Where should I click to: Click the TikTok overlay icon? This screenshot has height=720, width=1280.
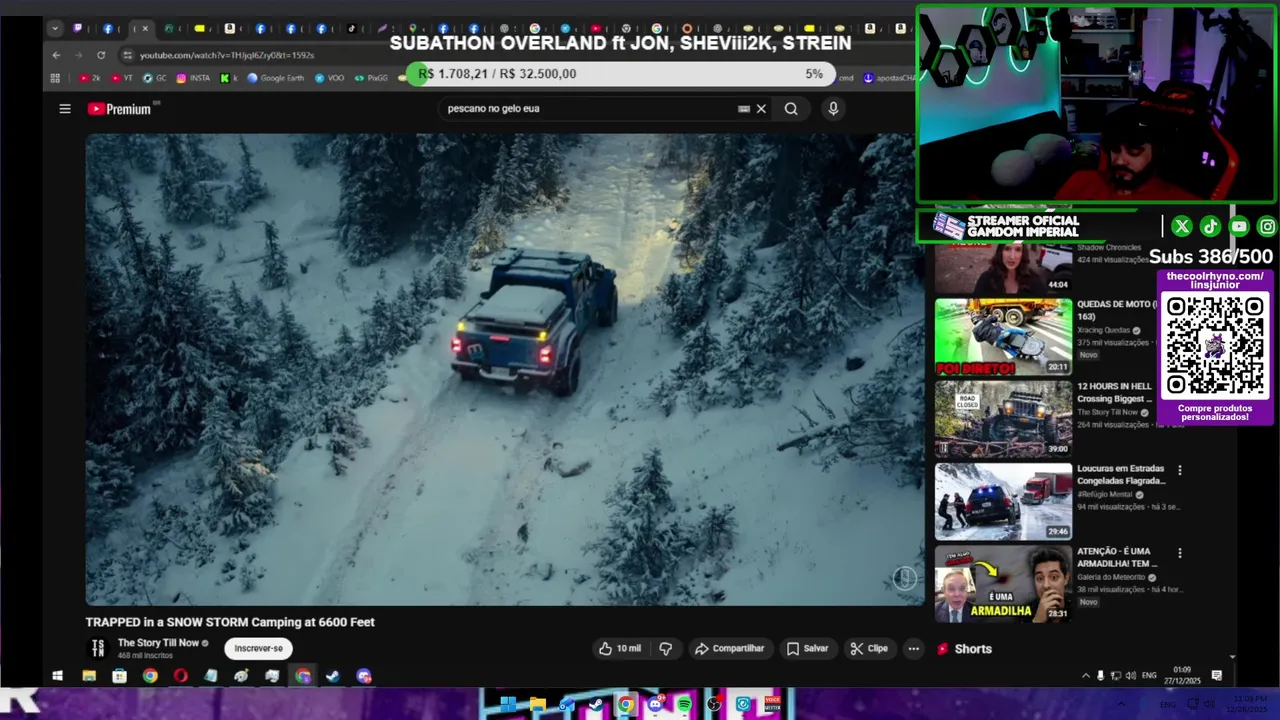1210,227
